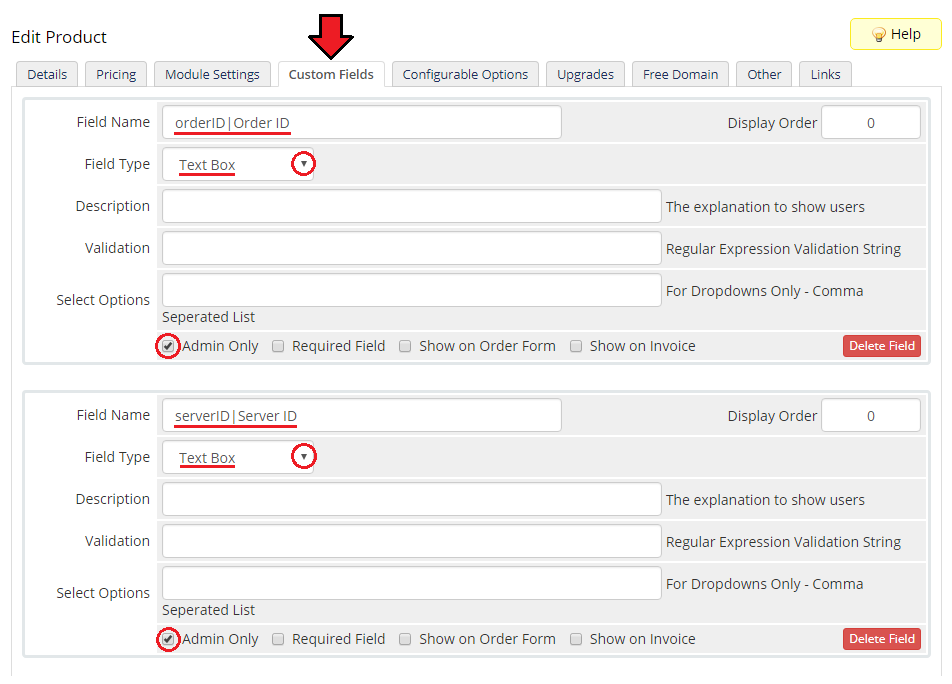Enable Show on Order Form for Server ID
The image size is (952, 684).
coord(405,639)
